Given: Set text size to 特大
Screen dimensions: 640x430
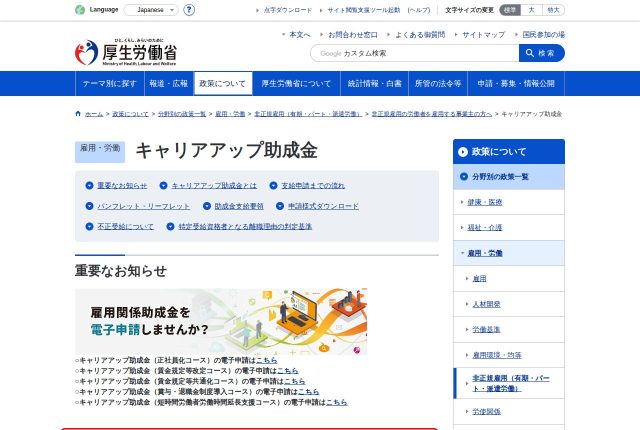Looking at the screenshot, I should [553, 10].
